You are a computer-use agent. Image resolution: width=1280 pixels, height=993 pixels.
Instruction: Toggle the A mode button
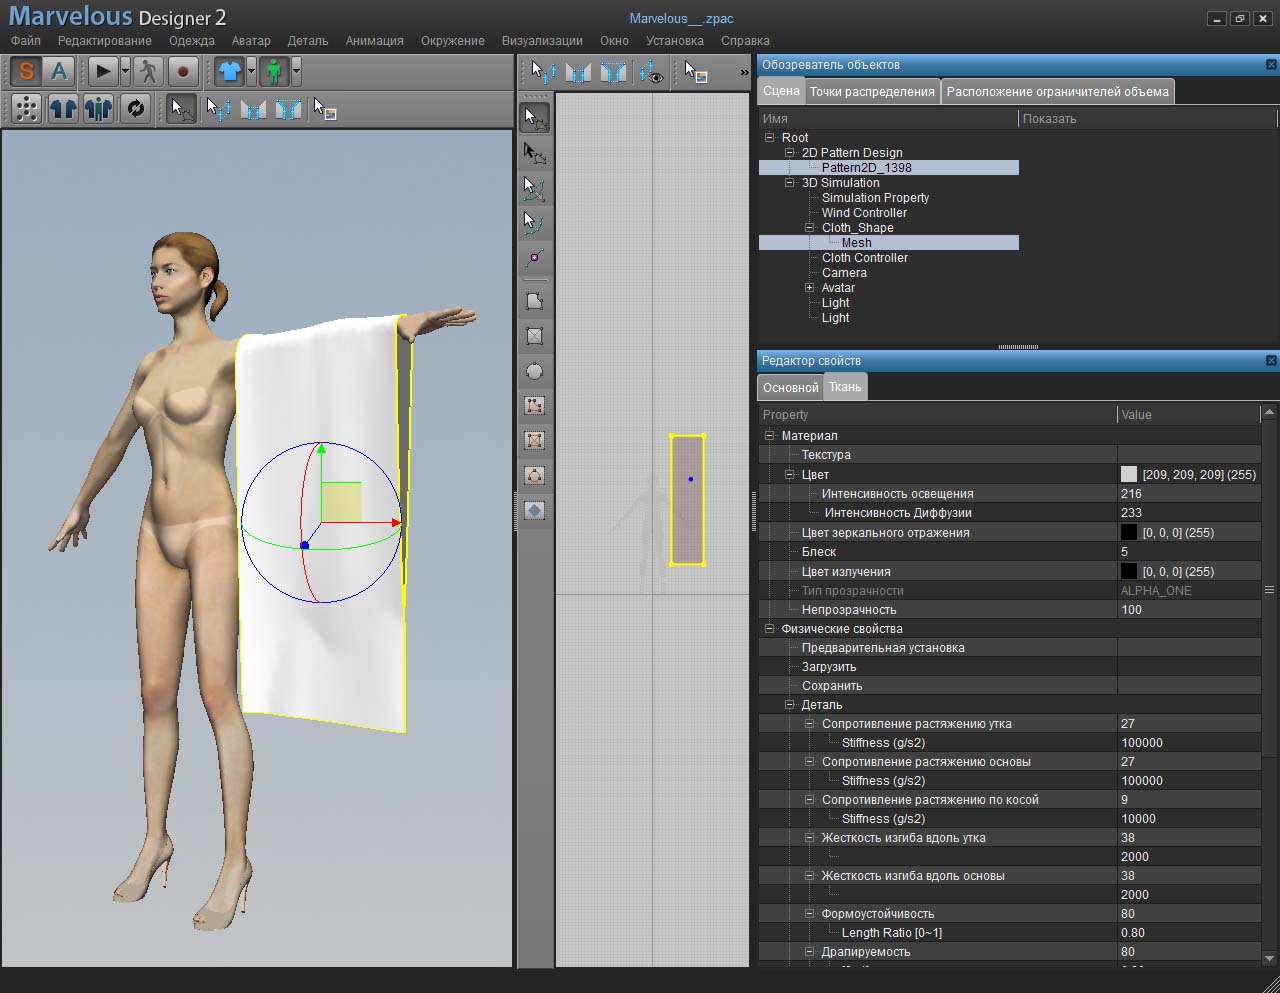(60, 71)
